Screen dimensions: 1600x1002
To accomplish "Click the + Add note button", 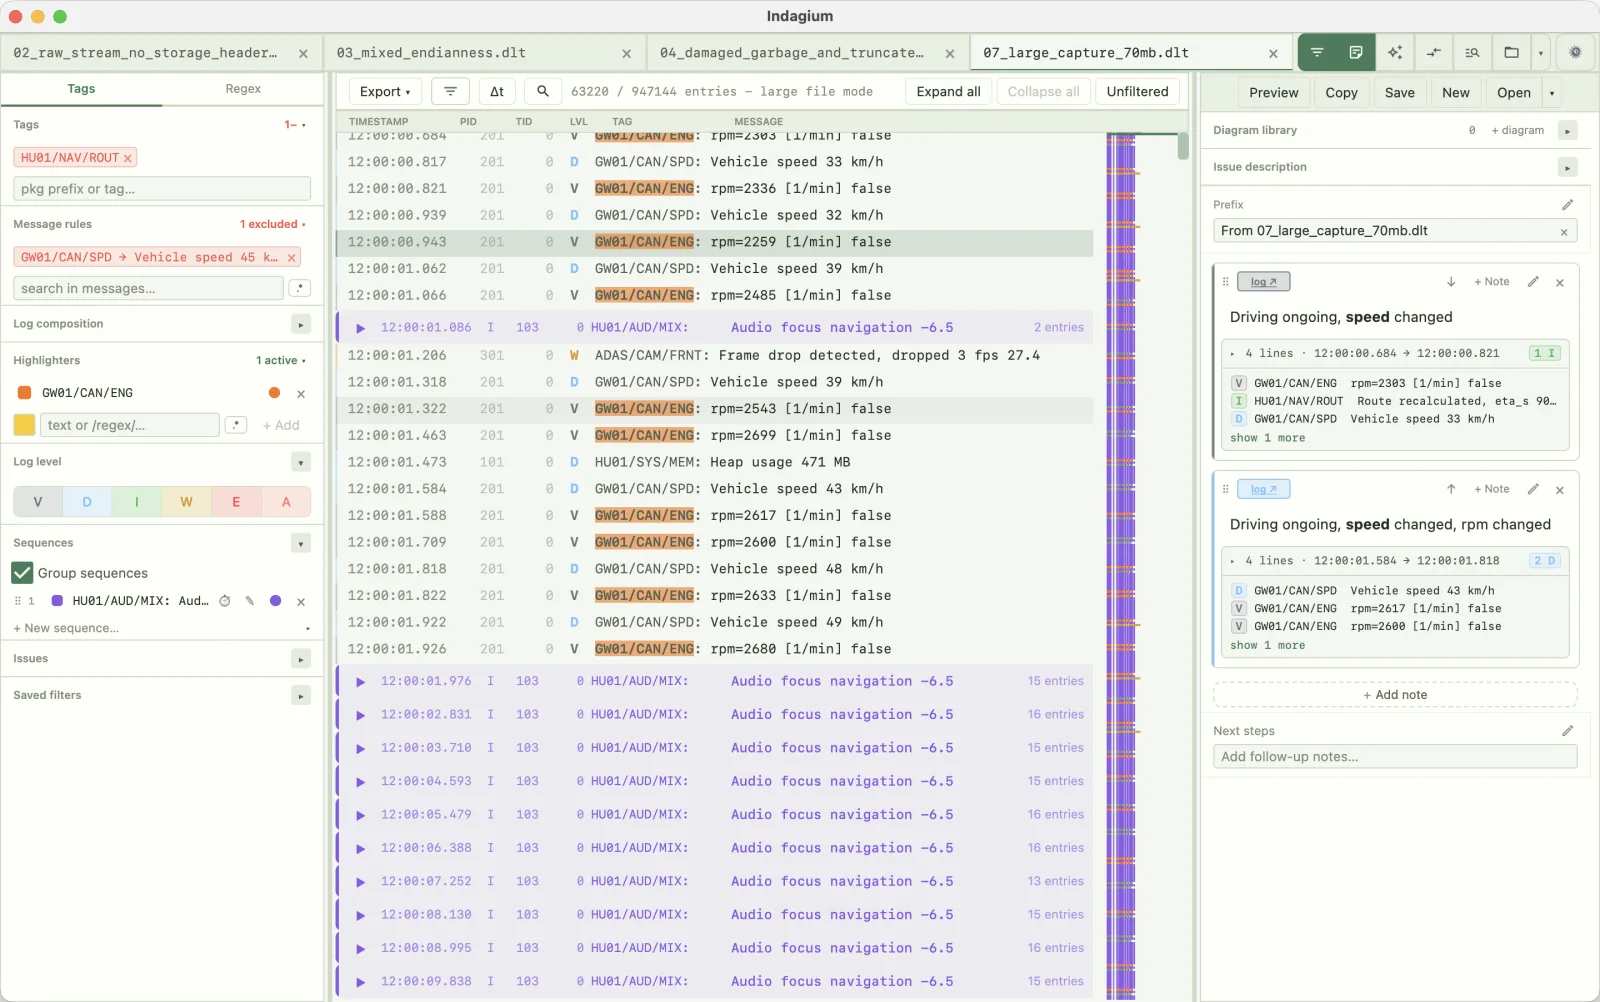I will pyautogui.click(x=1395, y=695).
